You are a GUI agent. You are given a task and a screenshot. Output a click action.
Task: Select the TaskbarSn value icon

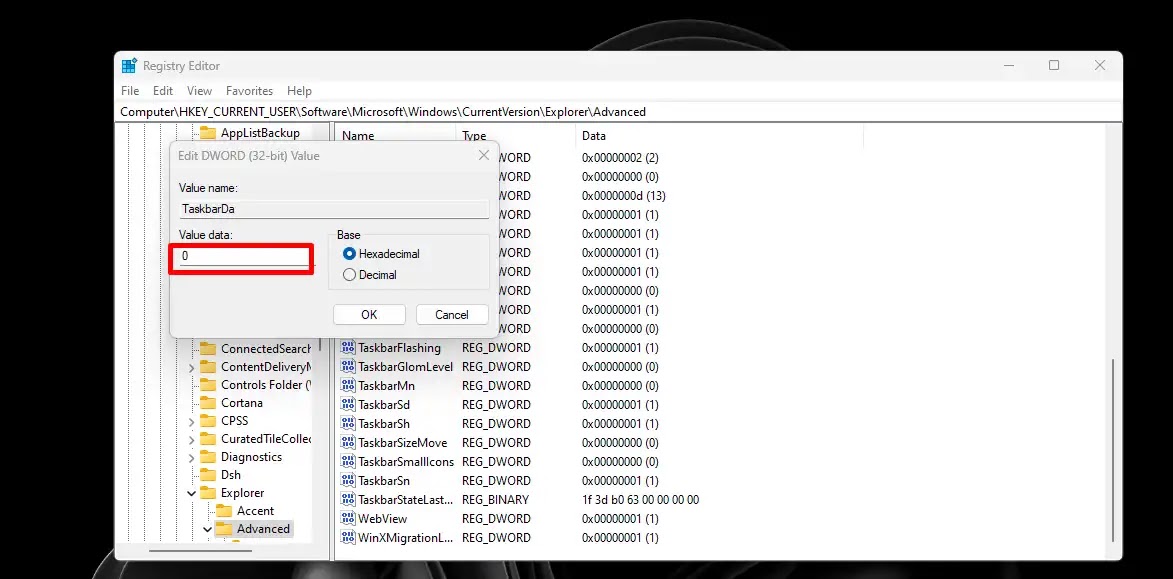point(347,480)
